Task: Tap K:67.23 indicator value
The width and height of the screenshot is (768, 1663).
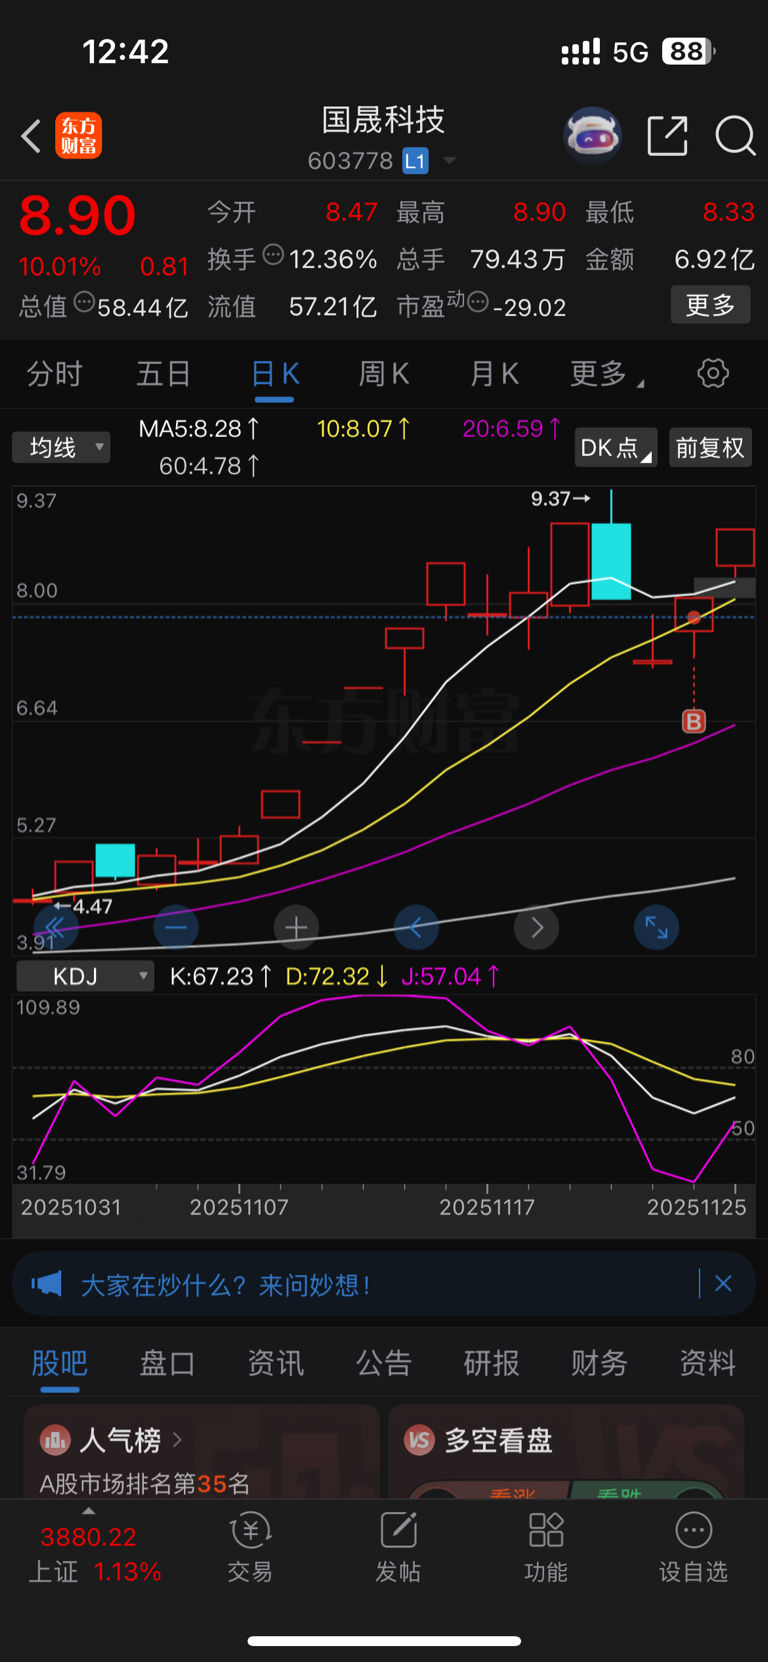Action: (220, 976)
